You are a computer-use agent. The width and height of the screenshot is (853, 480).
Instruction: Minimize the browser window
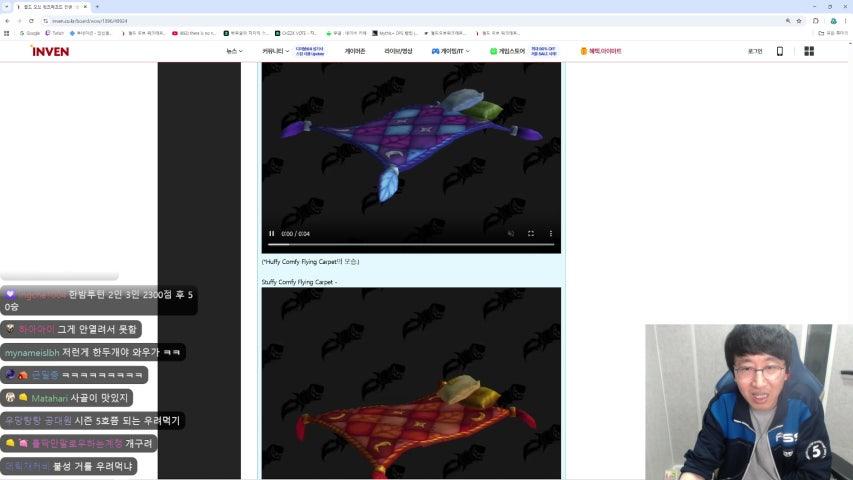814,7
